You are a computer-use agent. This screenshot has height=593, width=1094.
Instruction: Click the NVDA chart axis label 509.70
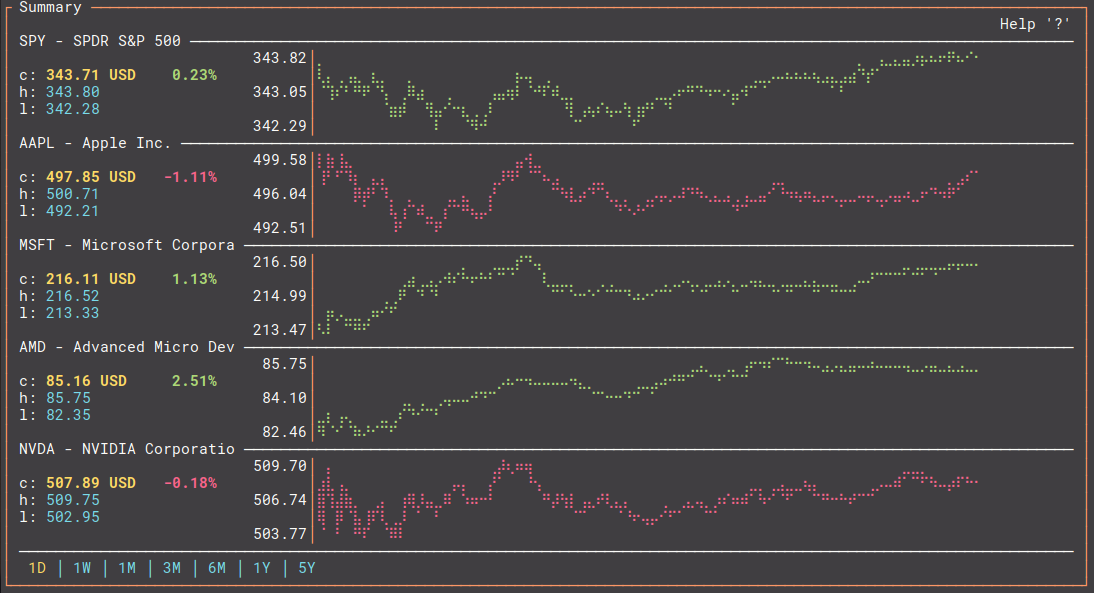click(x=280, y=466)
